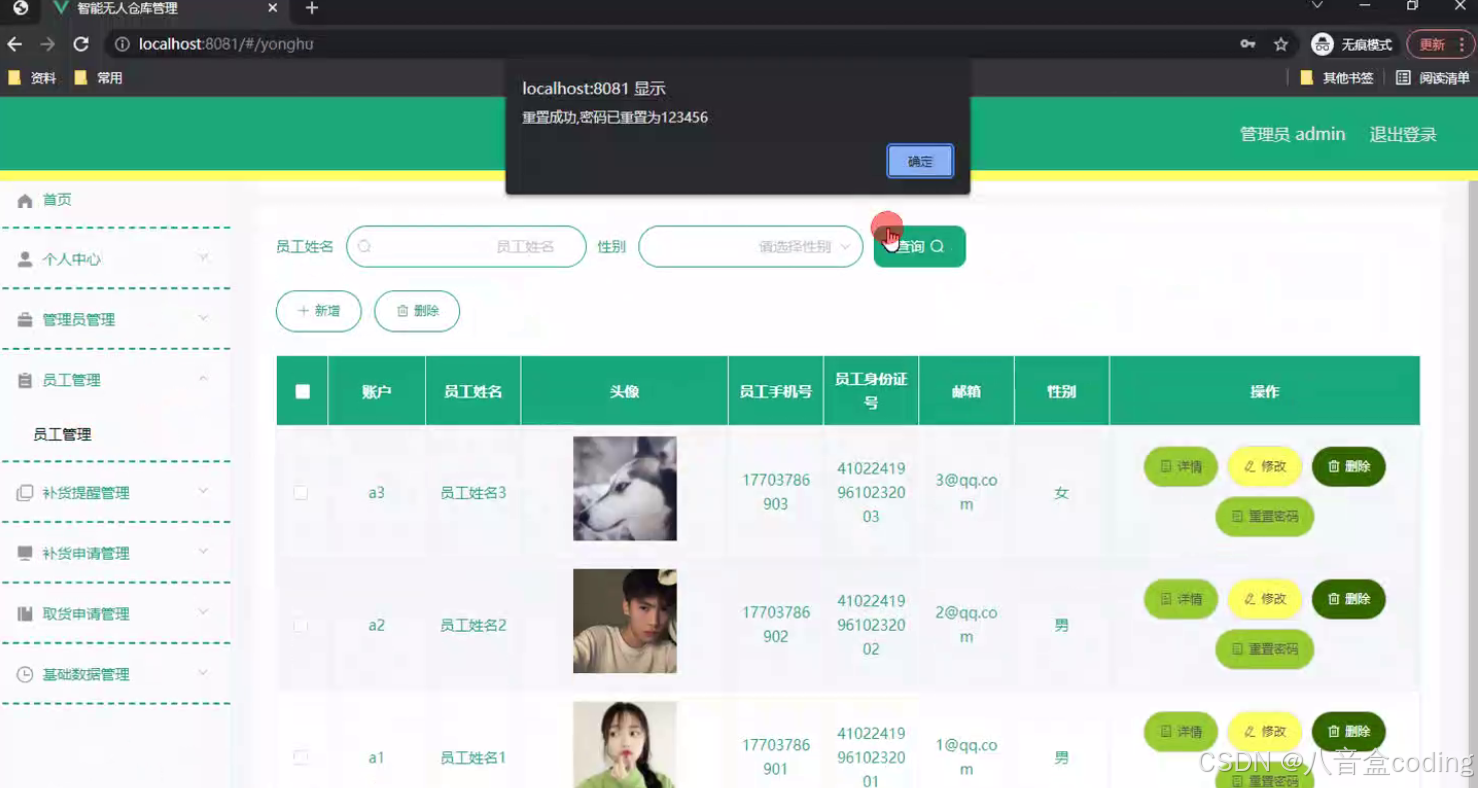Viewport: 1478px width, 788px height.
Task: Click the chart icon beside 取货申请管理
Action: tap(25, 614)
